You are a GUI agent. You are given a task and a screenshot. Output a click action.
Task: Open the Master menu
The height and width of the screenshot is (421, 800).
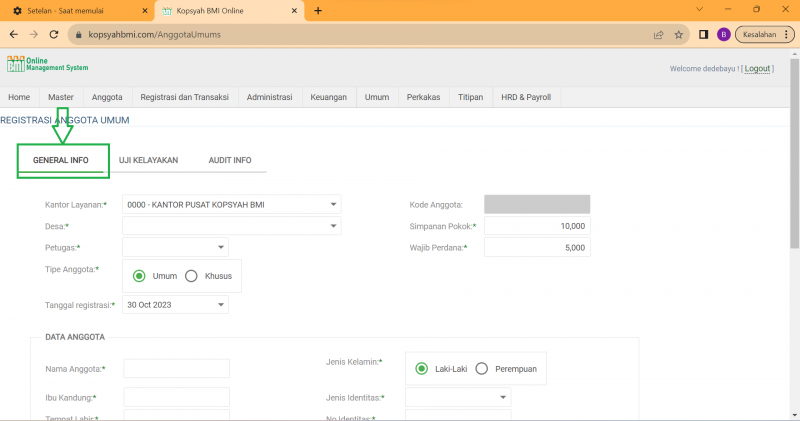tap(61, 97)
